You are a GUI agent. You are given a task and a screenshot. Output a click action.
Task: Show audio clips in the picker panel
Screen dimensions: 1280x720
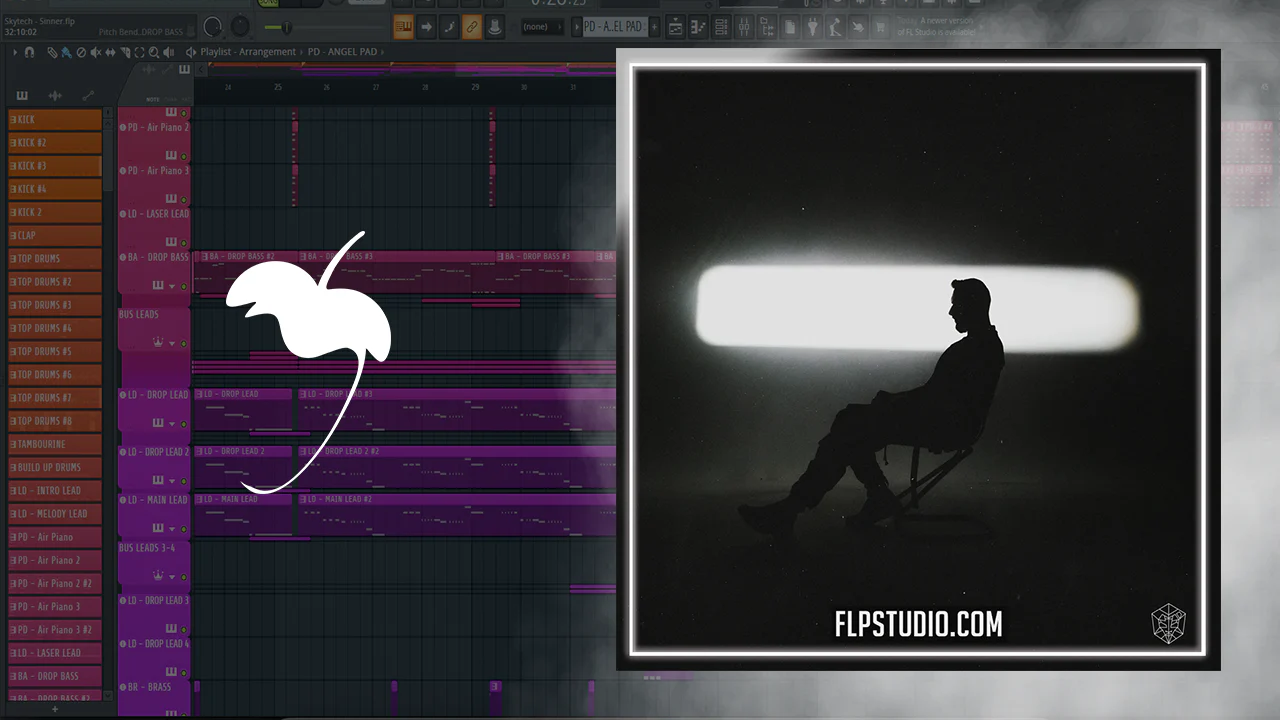coord(55,96)
